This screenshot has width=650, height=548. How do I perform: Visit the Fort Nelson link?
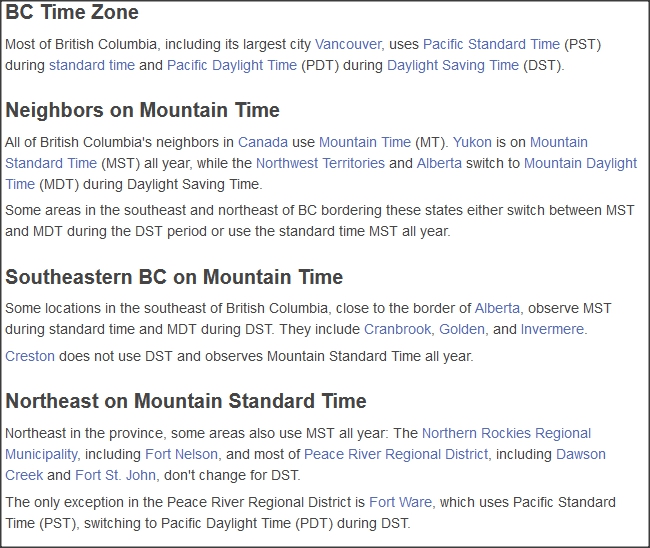coord(181,455)
